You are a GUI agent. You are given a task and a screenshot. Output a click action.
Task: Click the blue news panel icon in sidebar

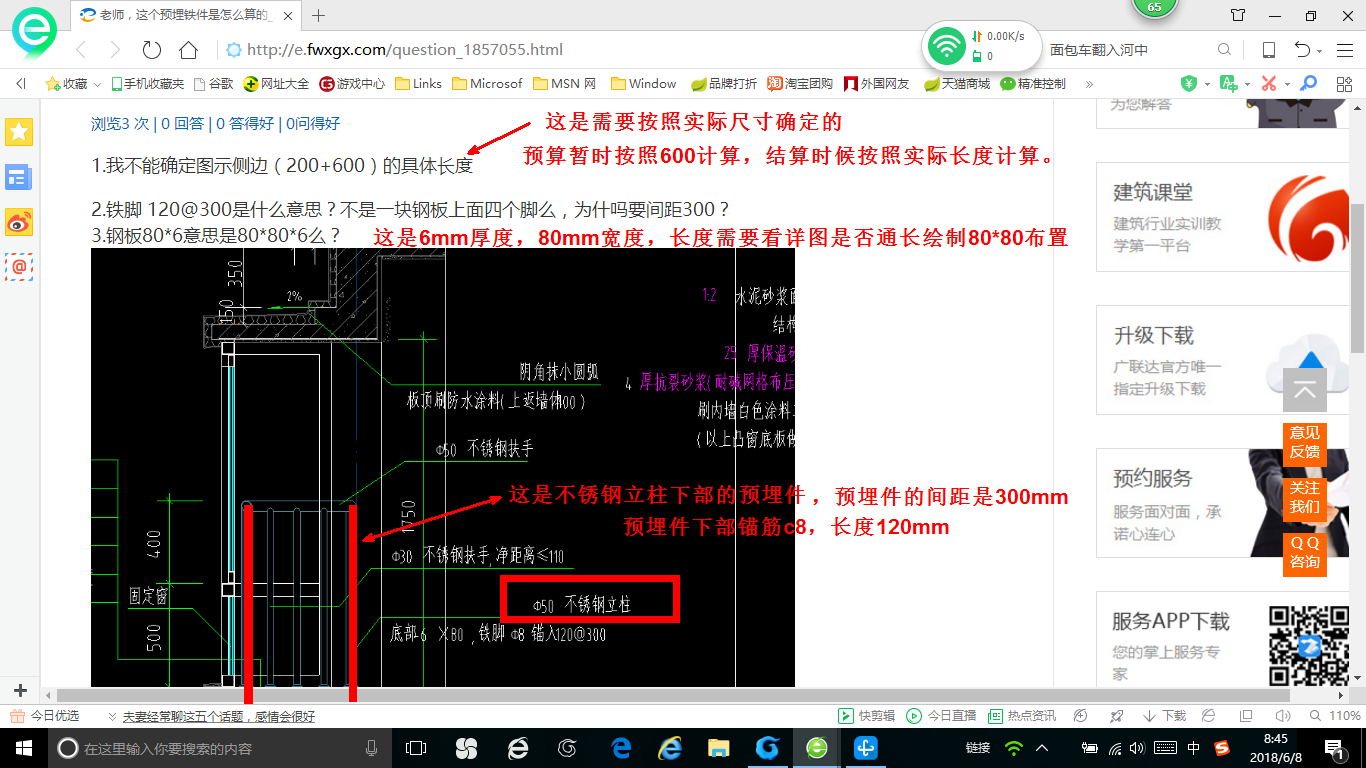click(19, 178)
